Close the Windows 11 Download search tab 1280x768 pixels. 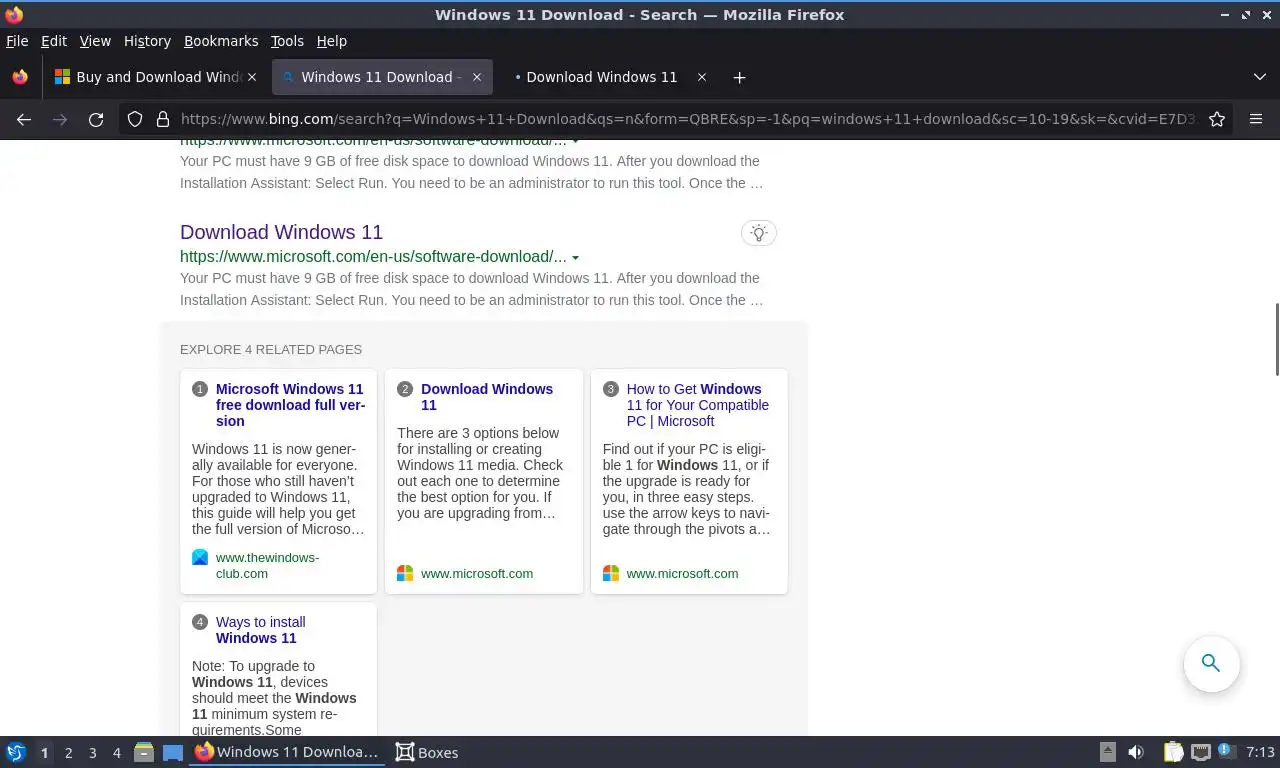point(477,77)
